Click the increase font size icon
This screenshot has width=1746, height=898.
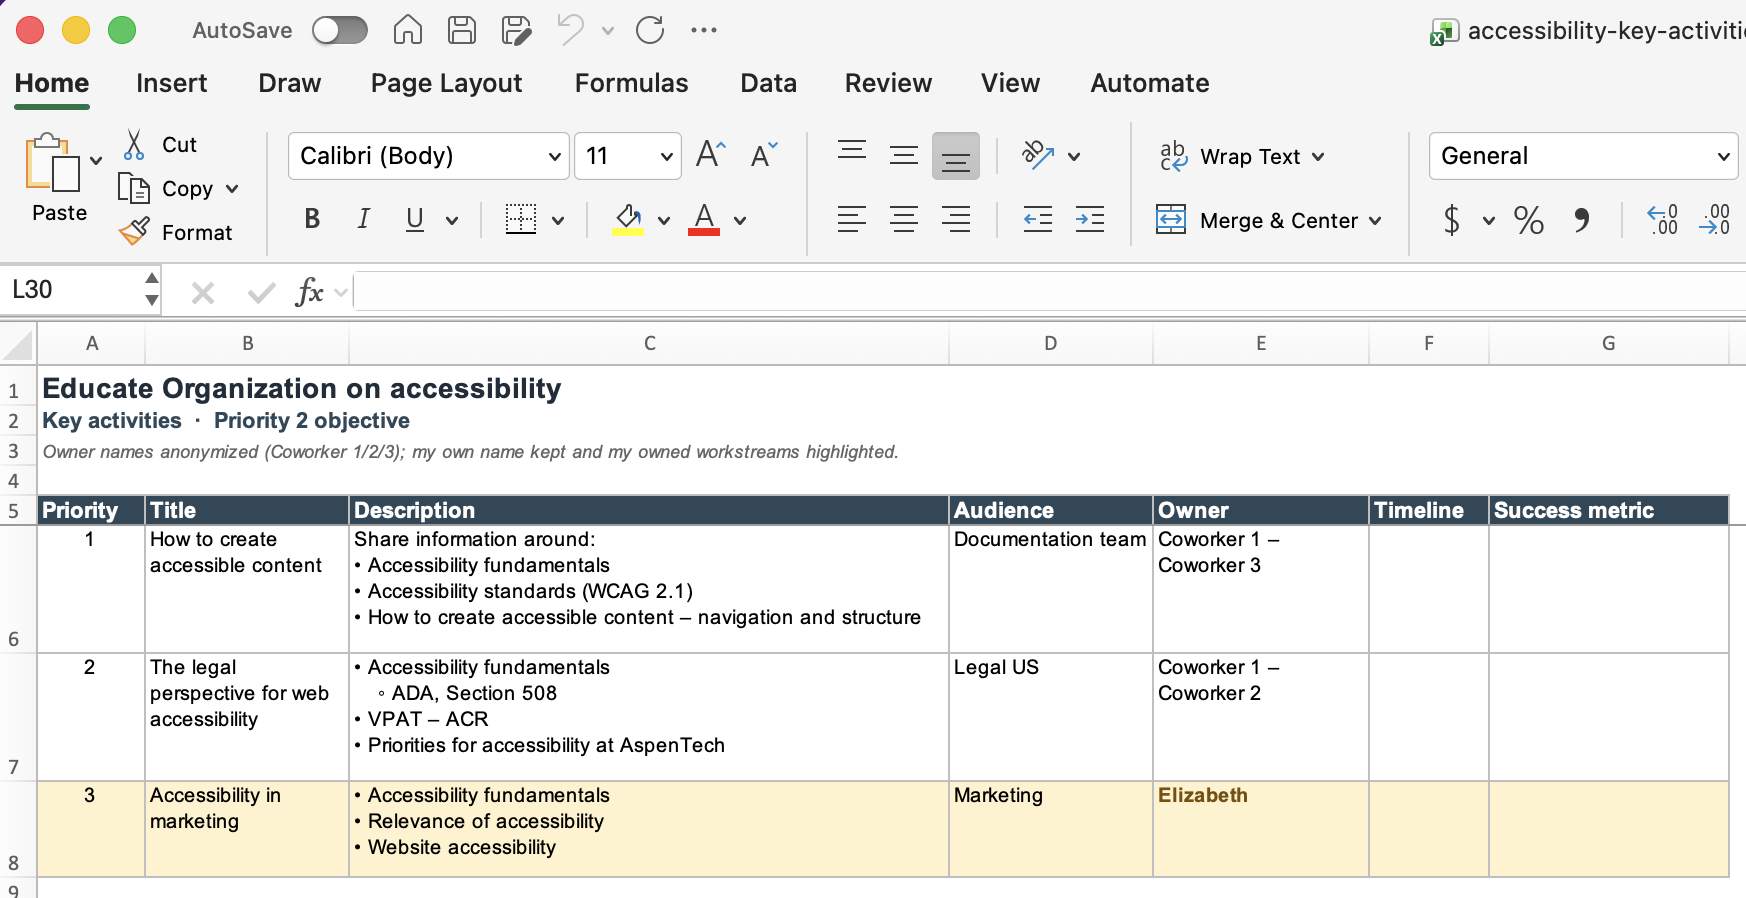tap(710, 155)
